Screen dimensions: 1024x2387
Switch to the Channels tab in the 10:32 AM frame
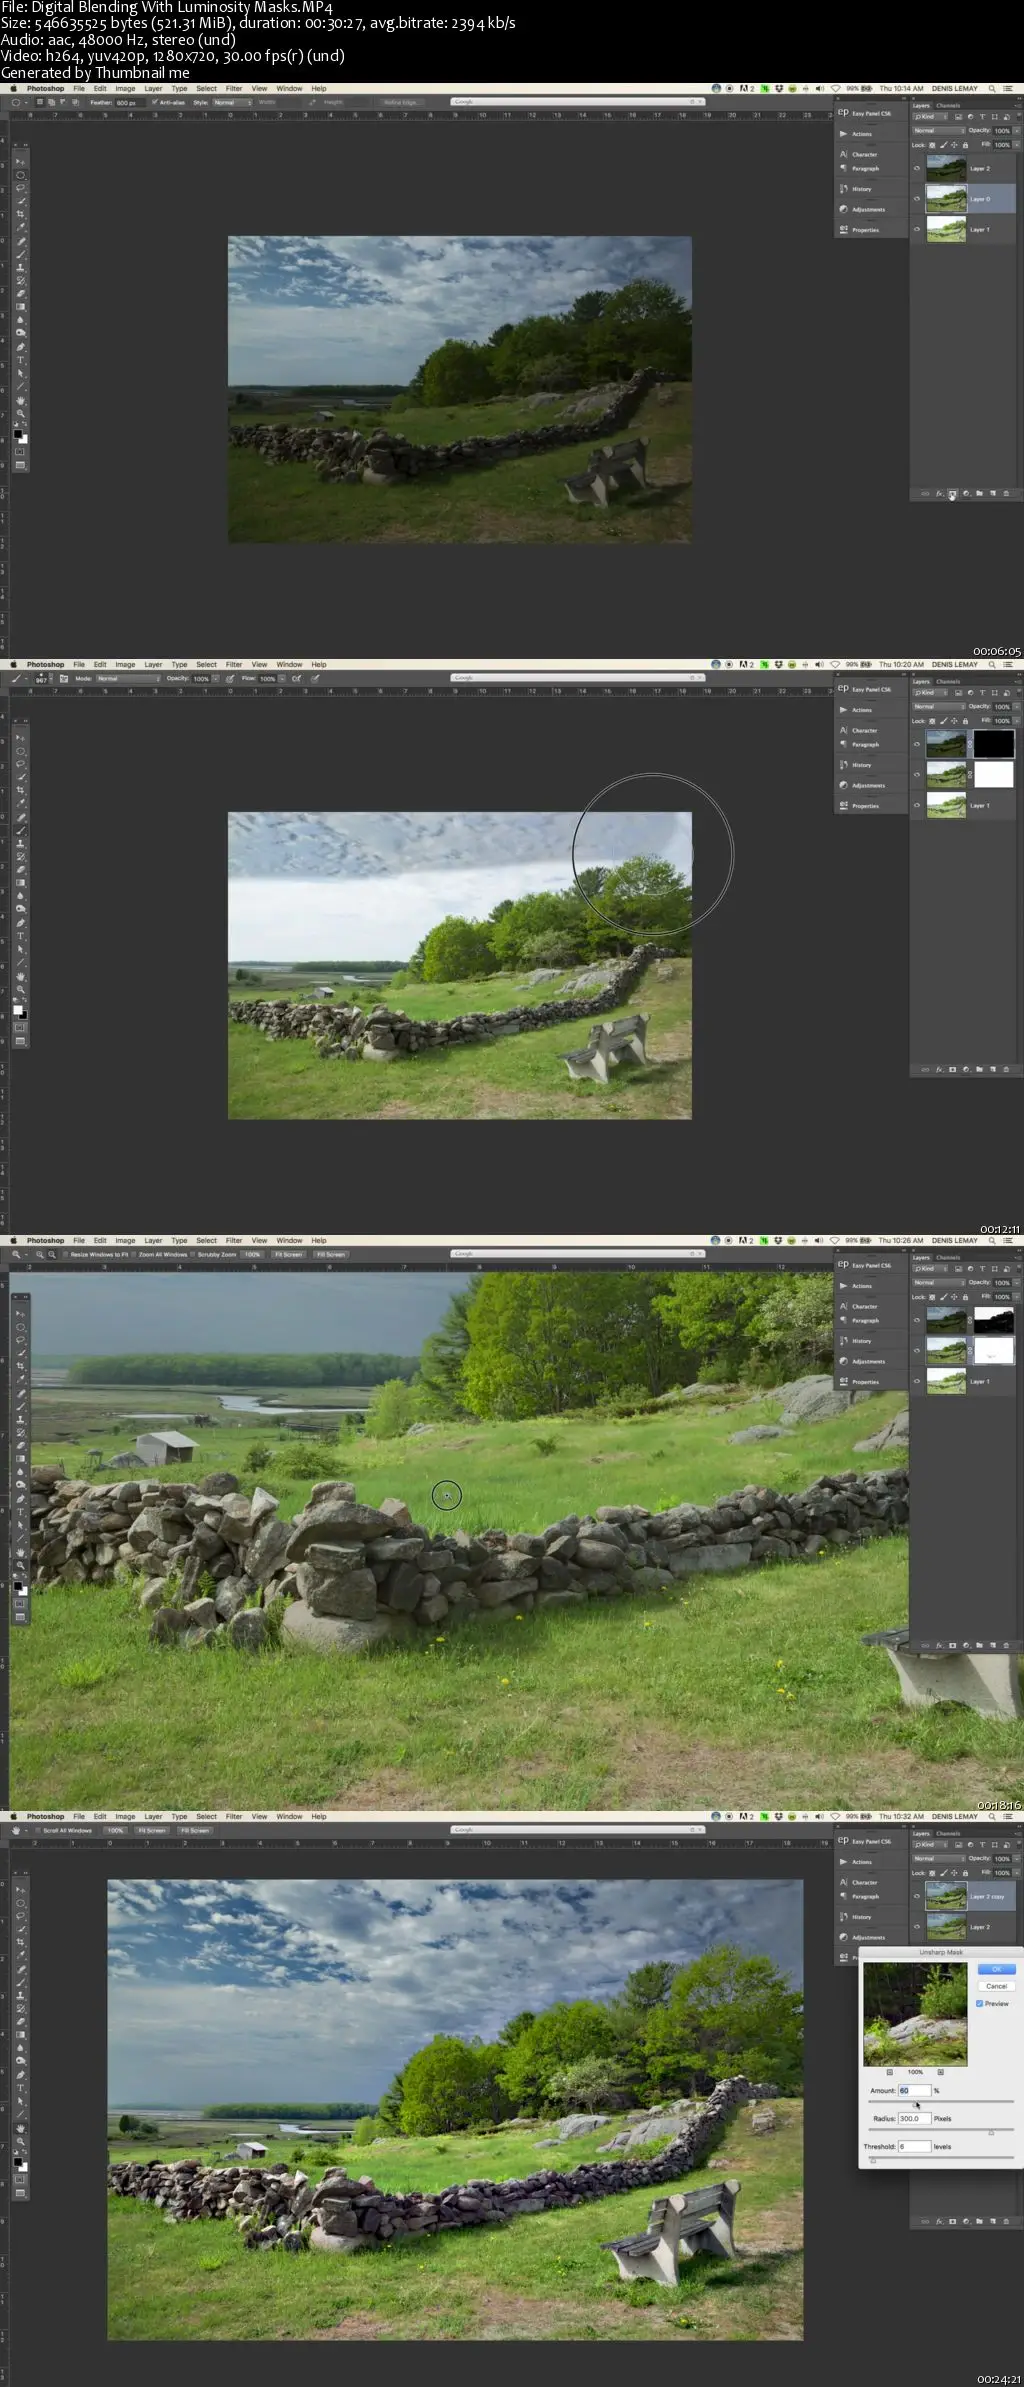[x=948, y=1833]
